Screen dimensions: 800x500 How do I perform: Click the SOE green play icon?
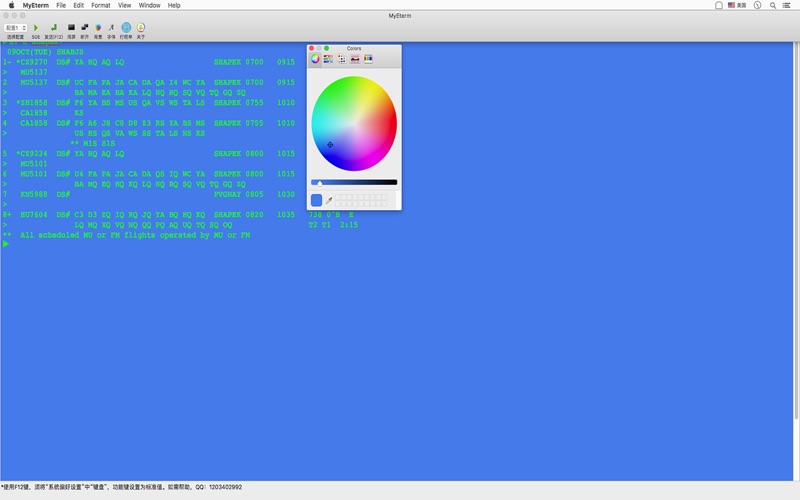coord(36,28)
